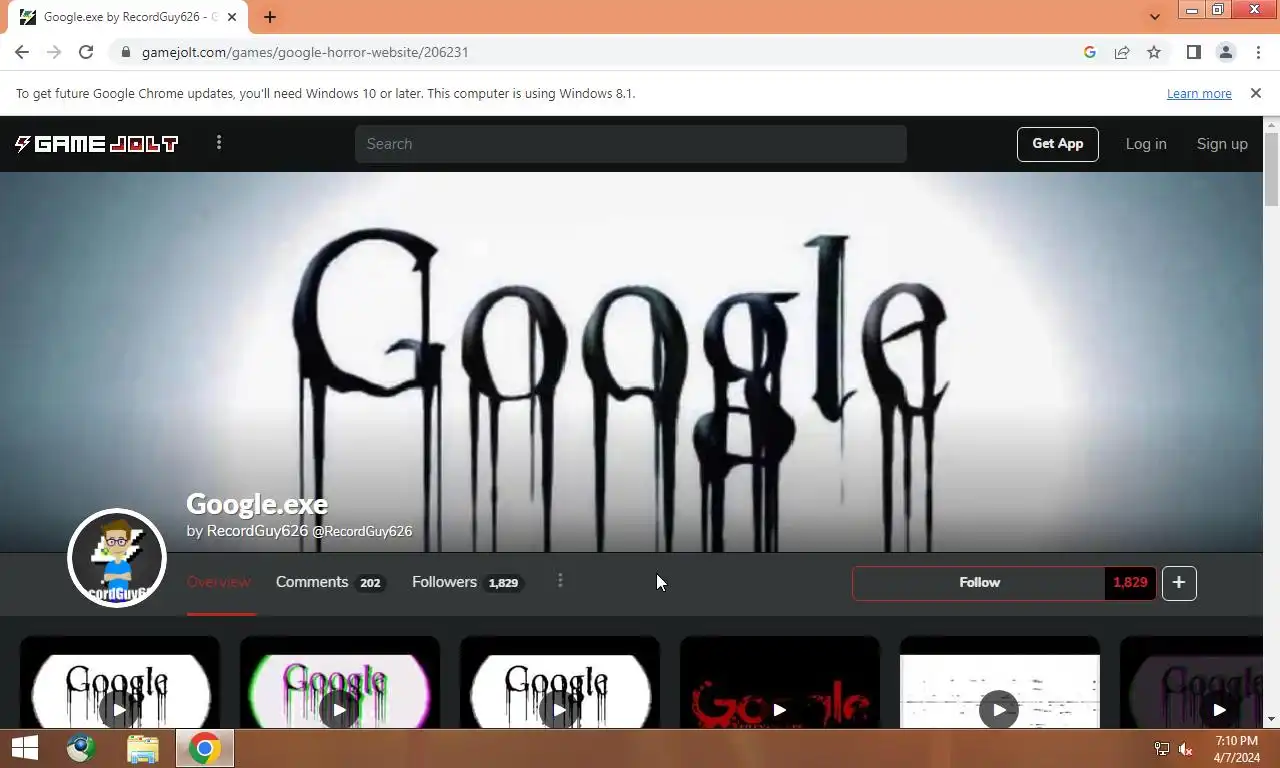Reload the current page
The height and width of the screenshot is (768, 1280).
pos(86,52)
